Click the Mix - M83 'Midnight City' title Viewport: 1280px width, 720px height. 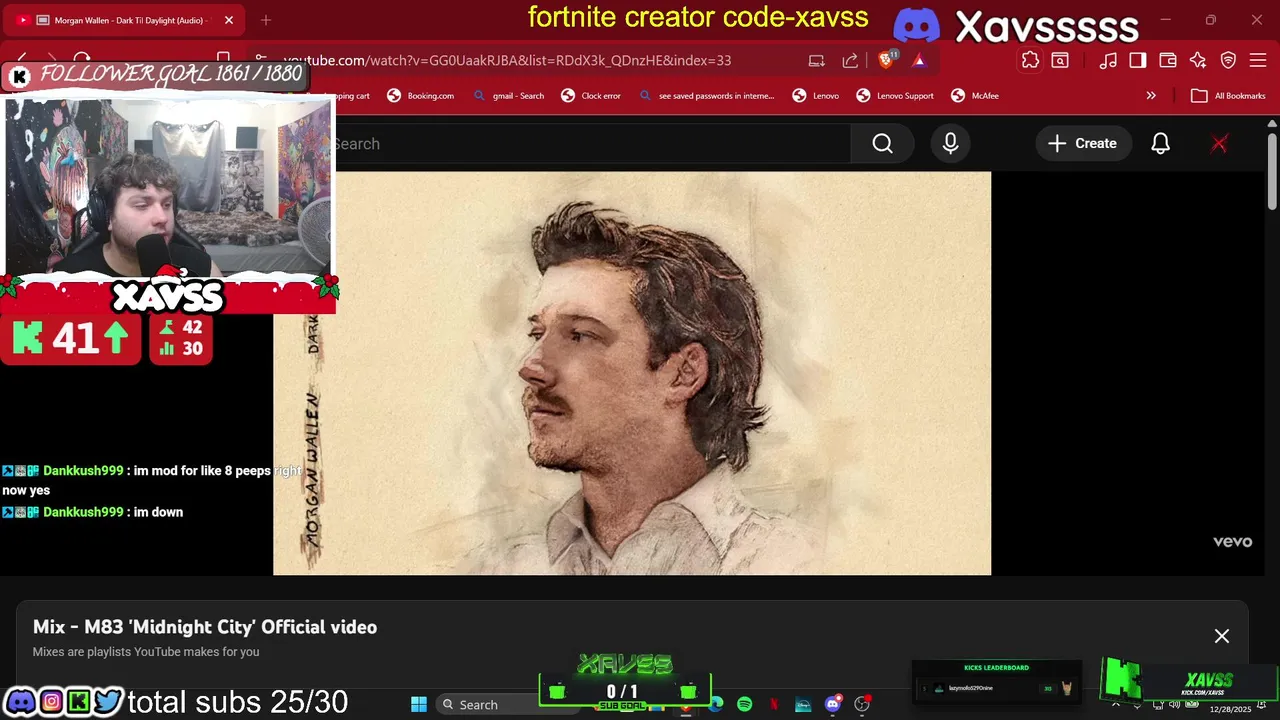pyautogui.click(x=205, y=627)
